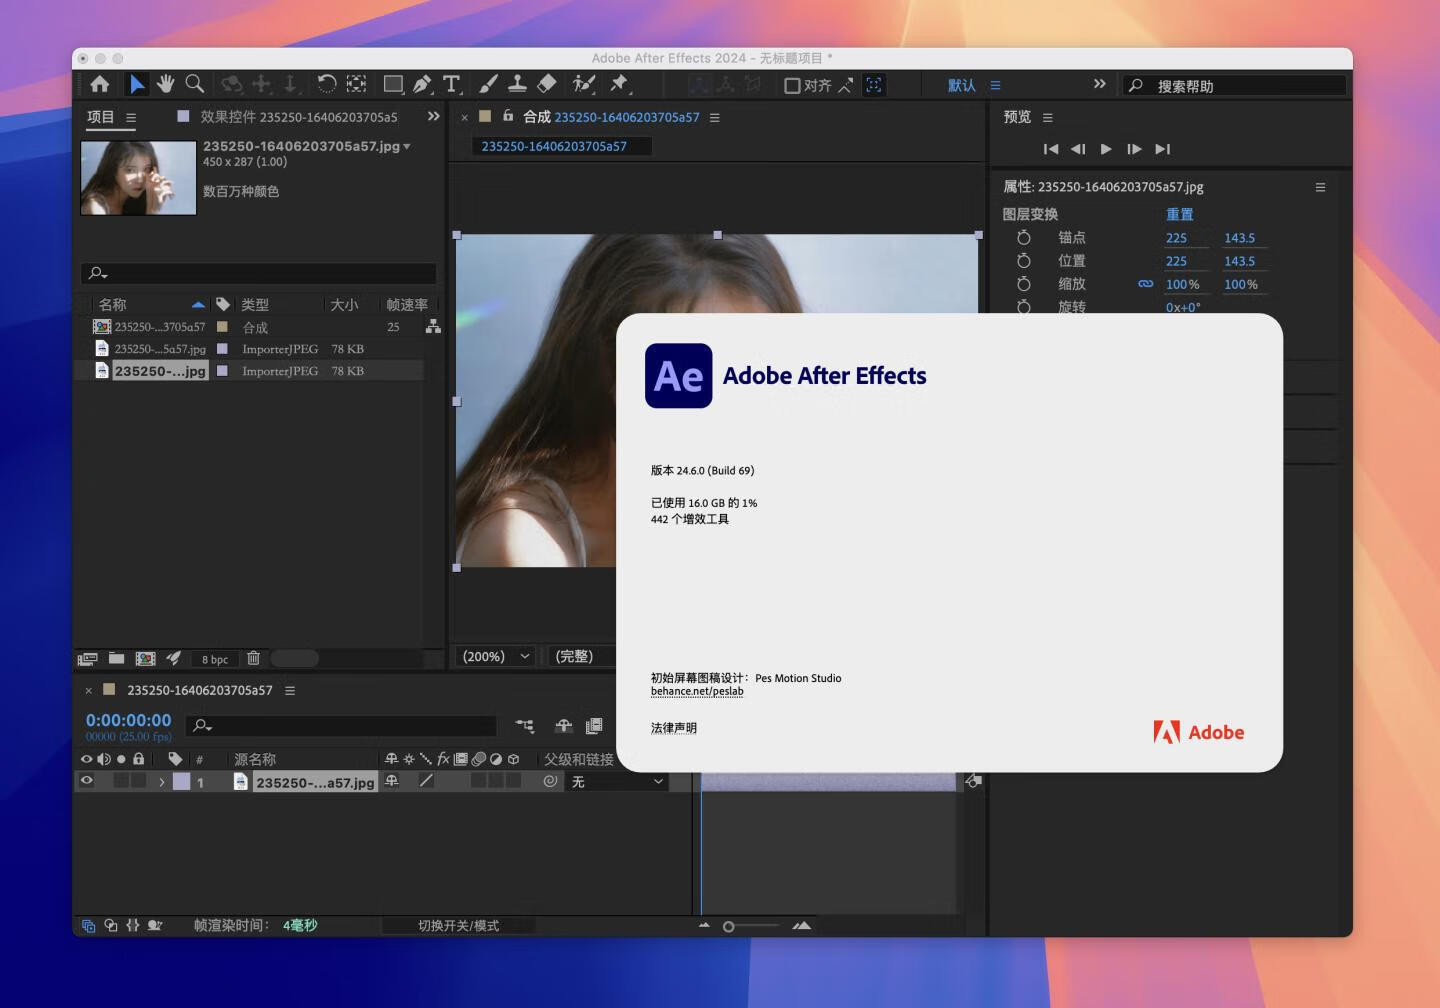Click 切换开关/模式 toggle switches button
Image resolution: width=1440 pixels, height=1008 pixels.
[458, 926]
